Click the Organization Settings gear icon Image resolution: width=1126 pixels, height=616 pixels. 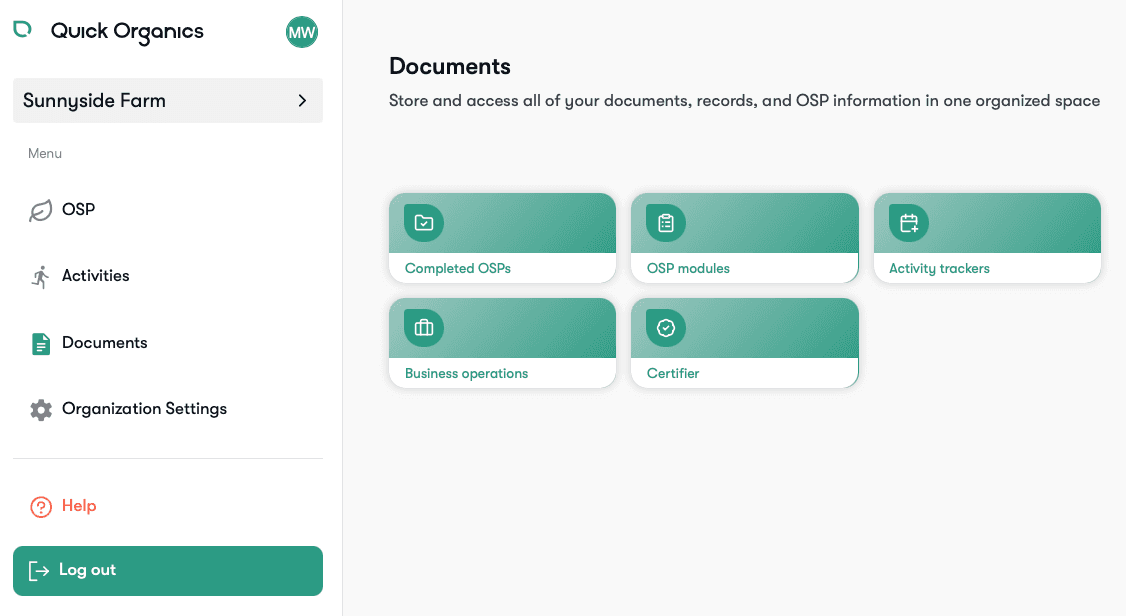pyautogui.click(x=41, y=408)
